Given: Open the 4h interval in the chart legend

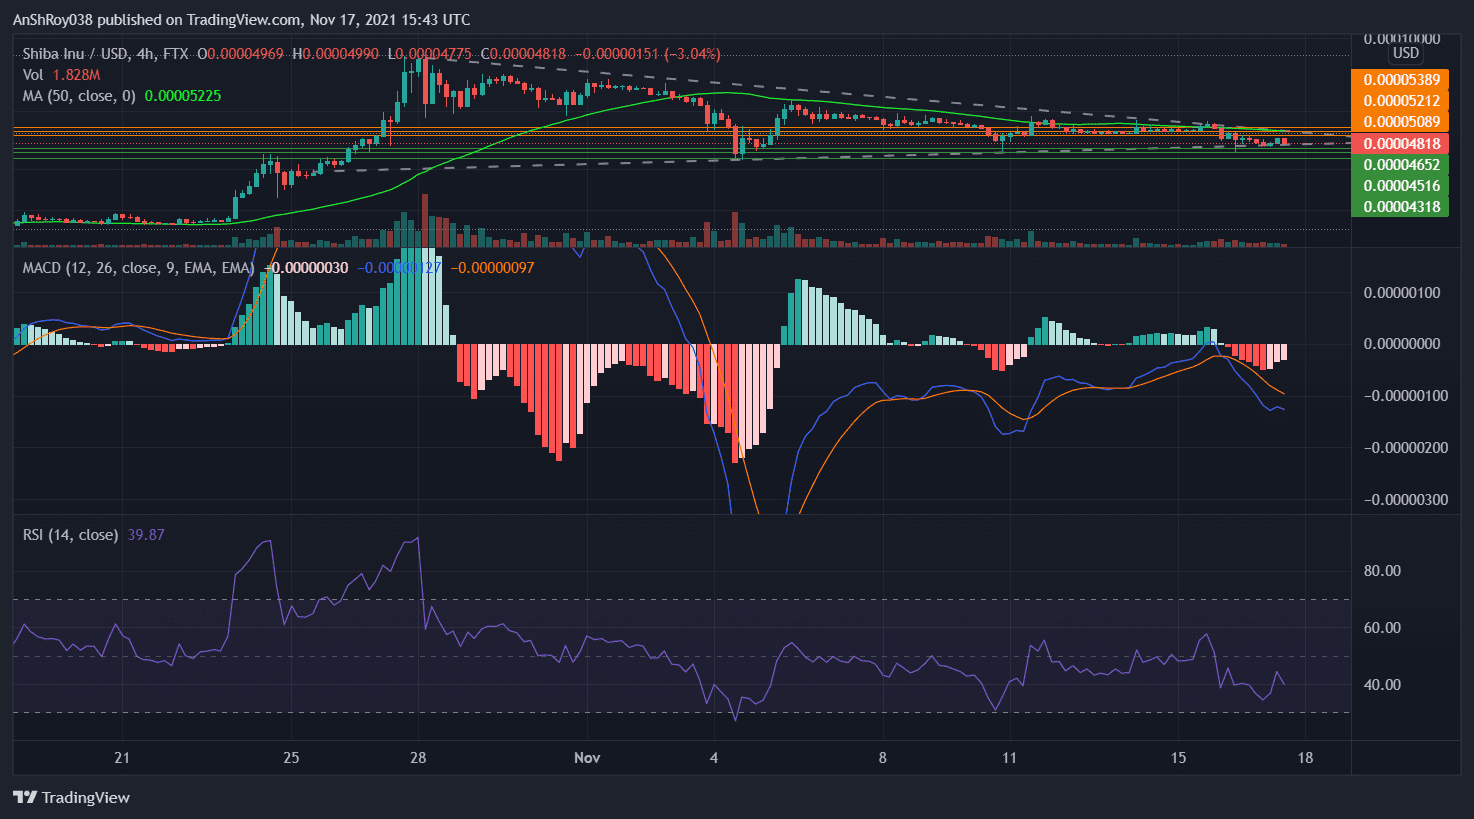Looking at the screenshot, I should click(x=143, y=54).
